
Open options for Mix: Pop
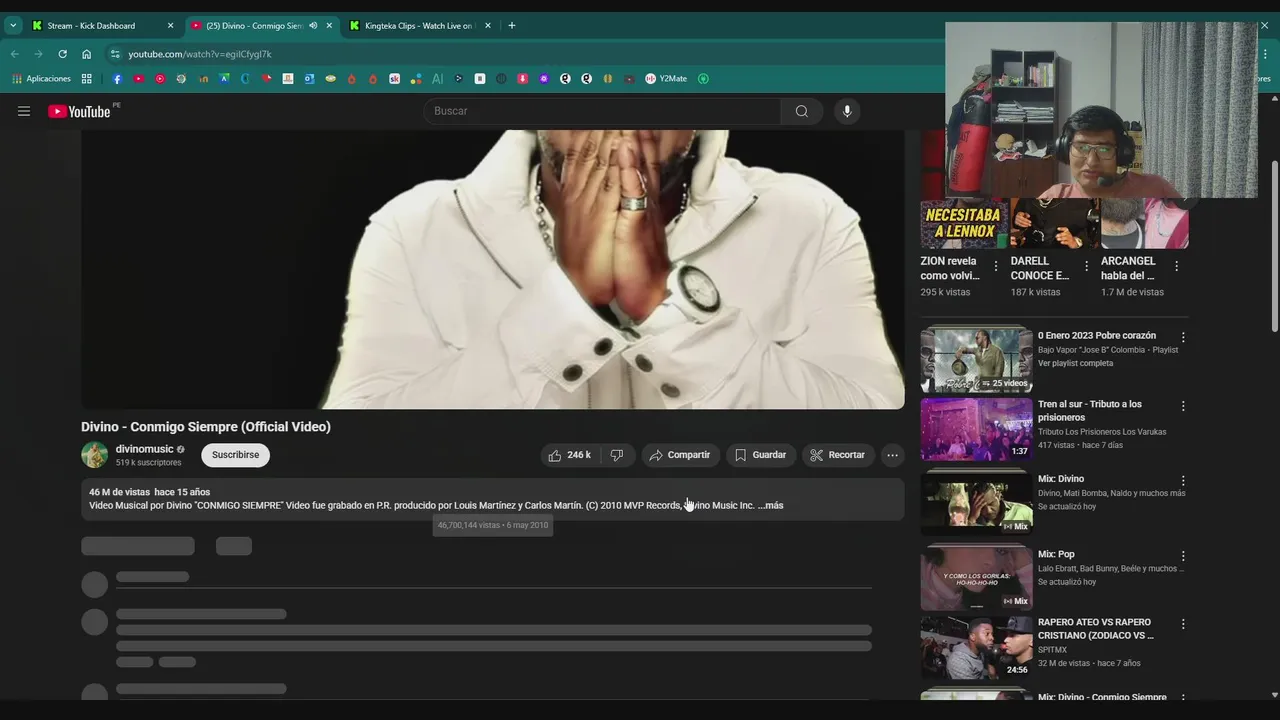click(1183, 556)
